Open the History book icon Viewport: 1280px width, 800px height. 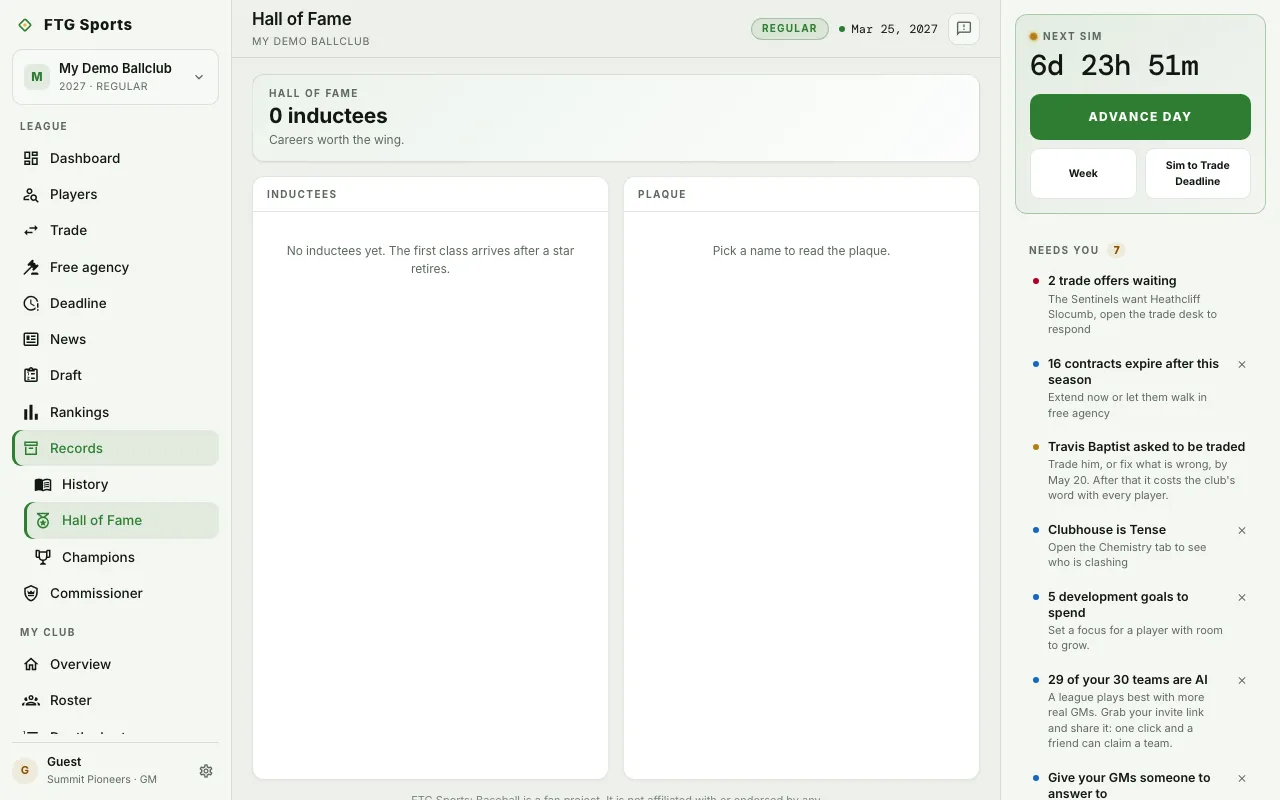(43, 484)
